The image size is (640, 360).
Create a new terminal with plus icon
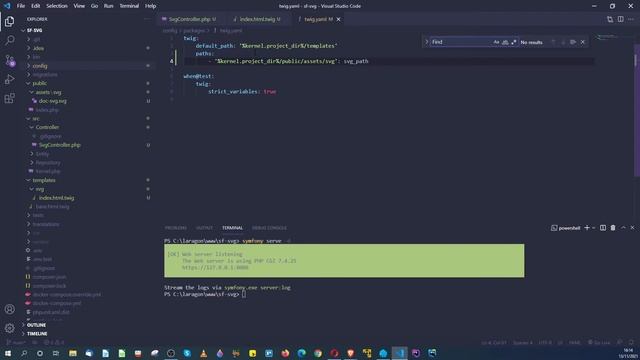click(587, 228)
